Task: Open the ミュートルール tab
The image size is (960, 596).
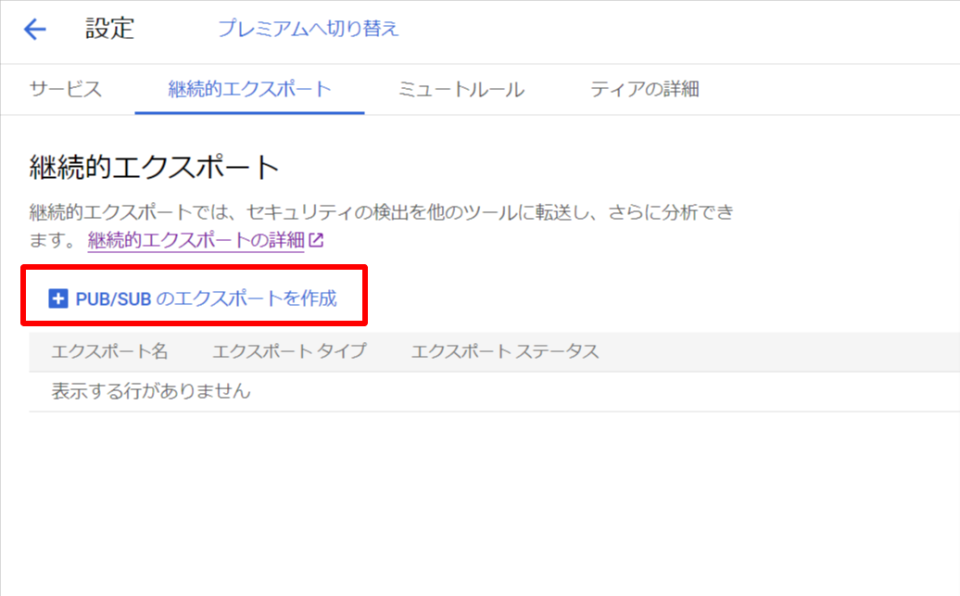Action: tap(460, 88)
